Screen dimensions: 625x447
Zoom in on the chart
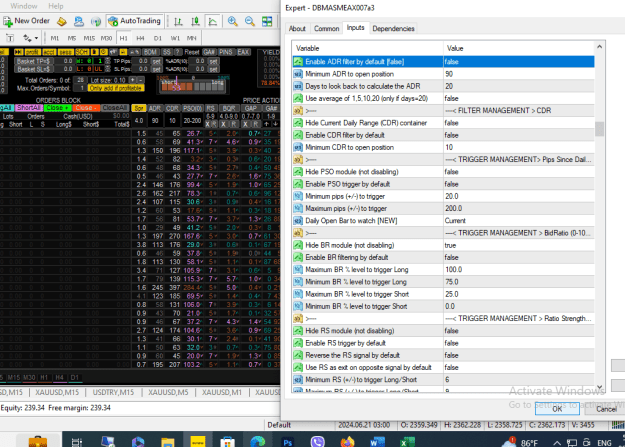click(232, 22)
